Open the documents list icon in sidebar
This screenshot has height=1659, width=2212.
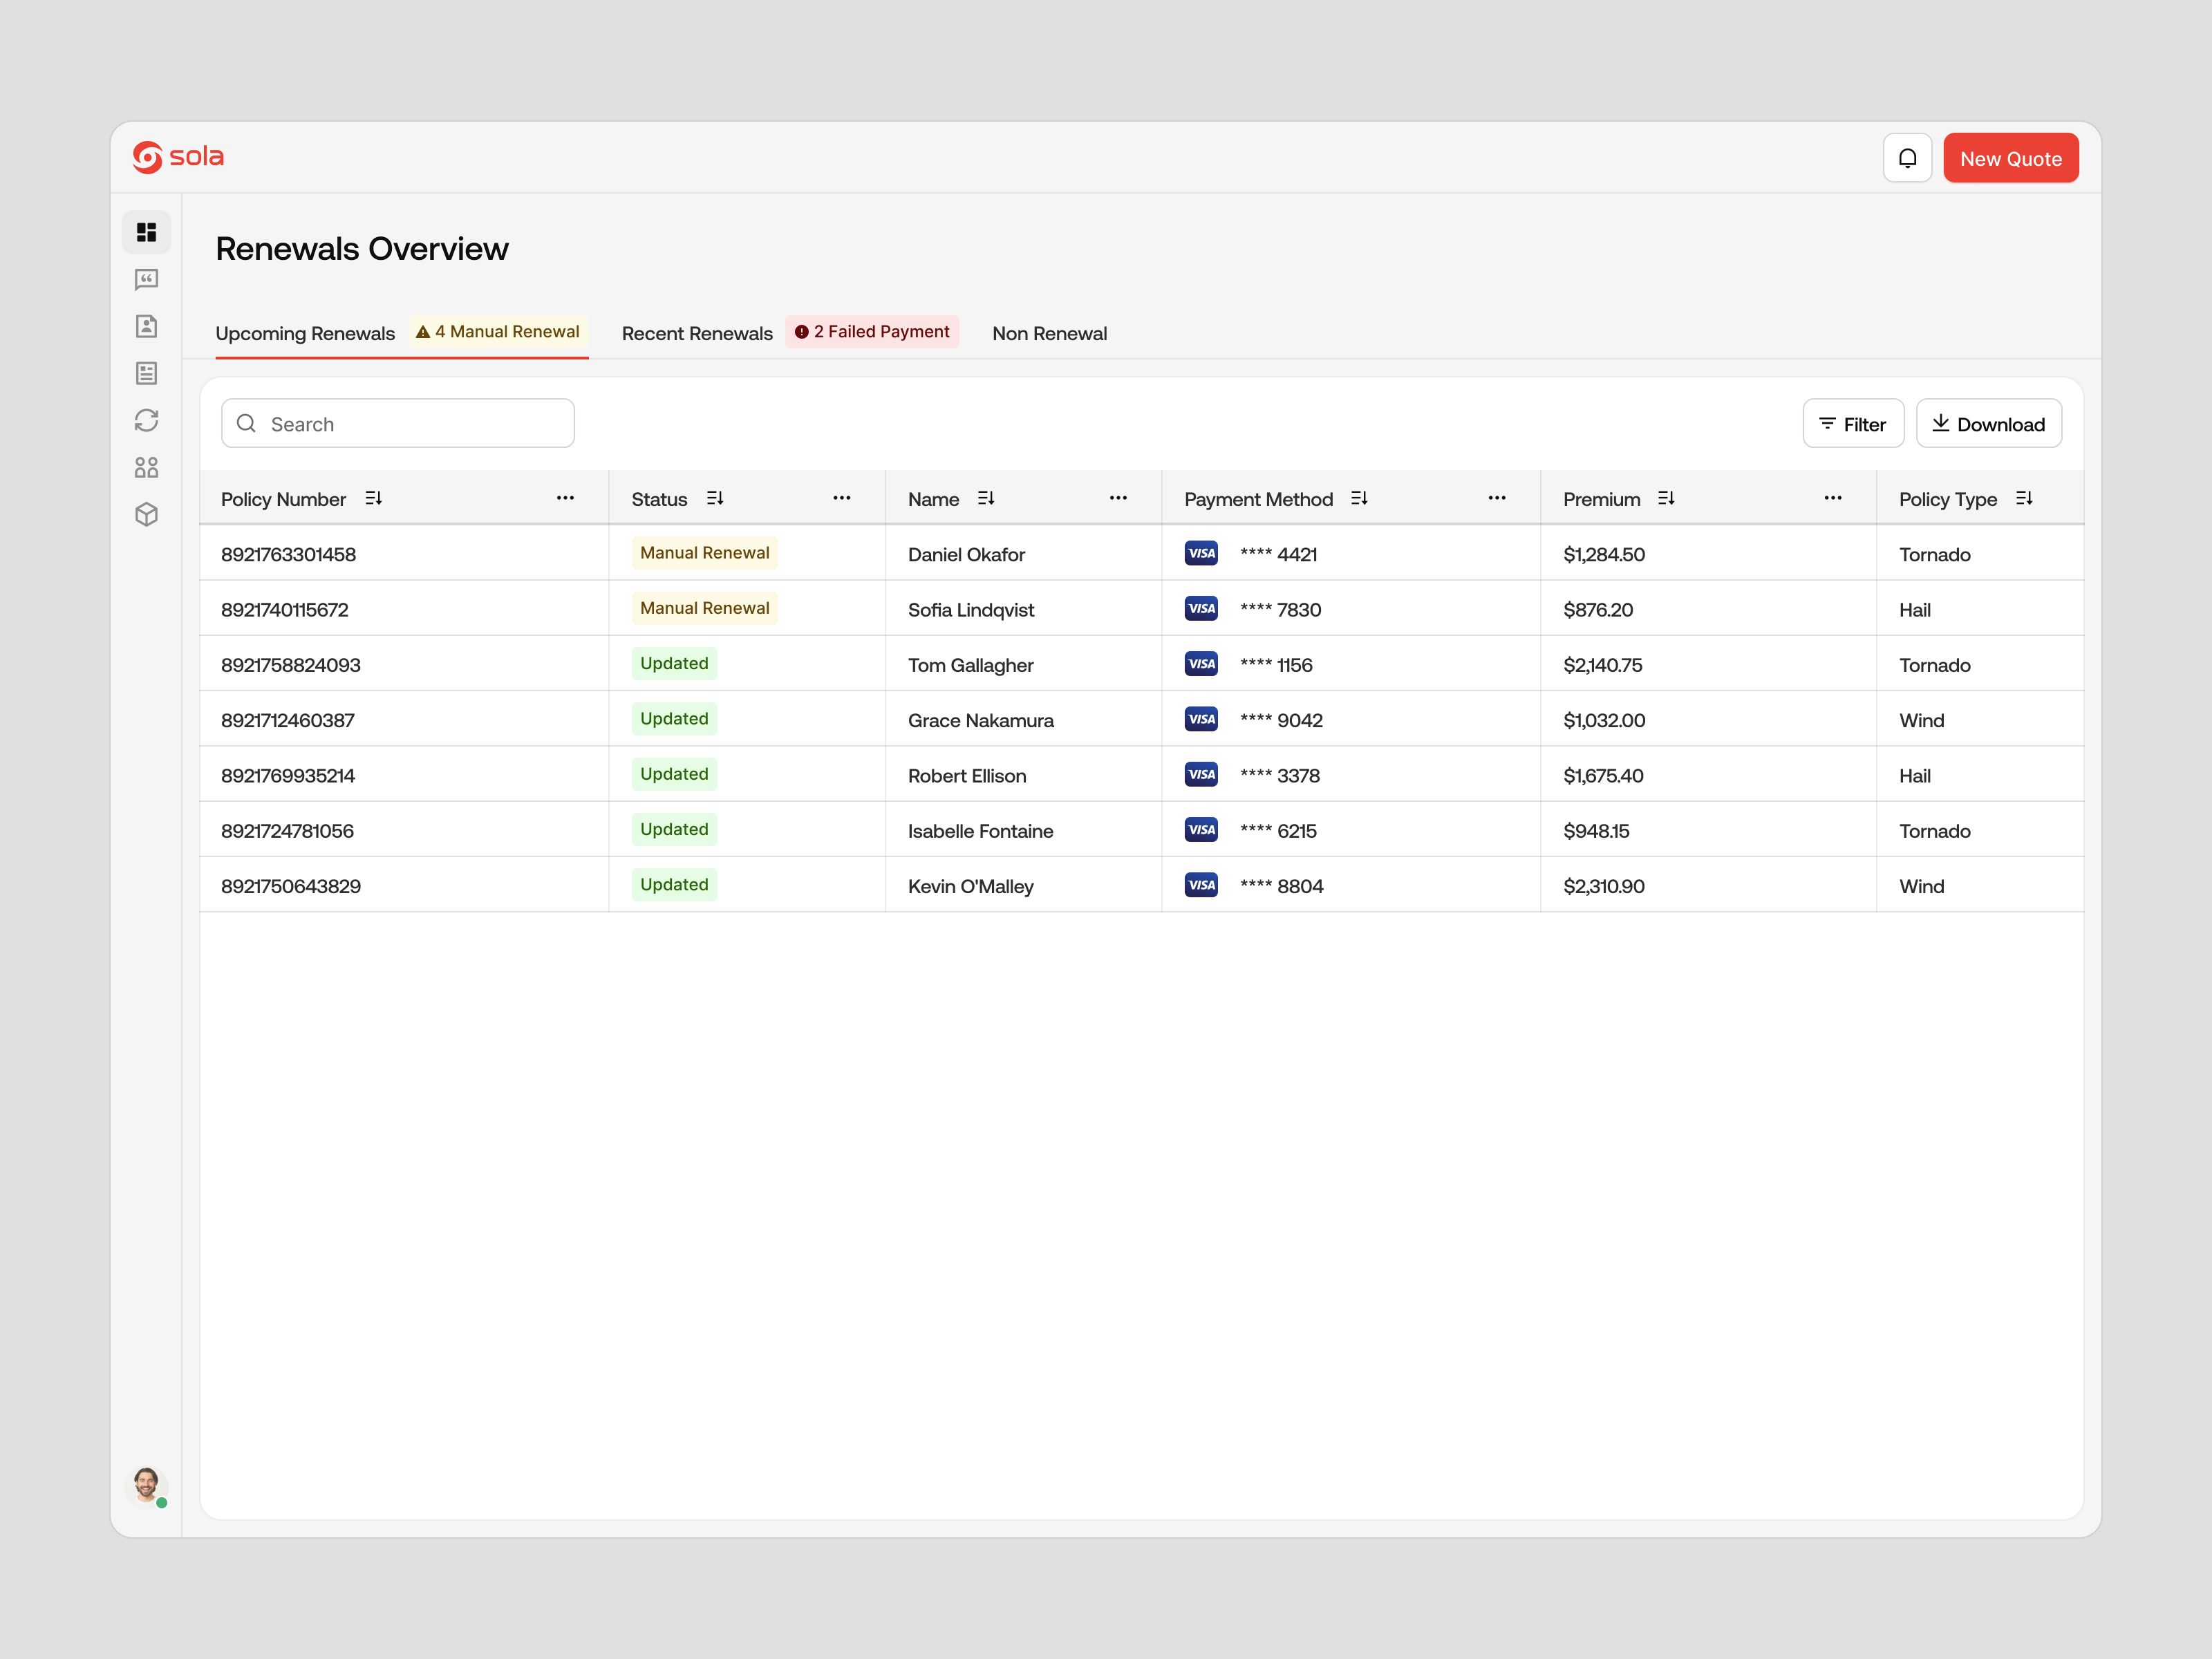coord(146,373)
